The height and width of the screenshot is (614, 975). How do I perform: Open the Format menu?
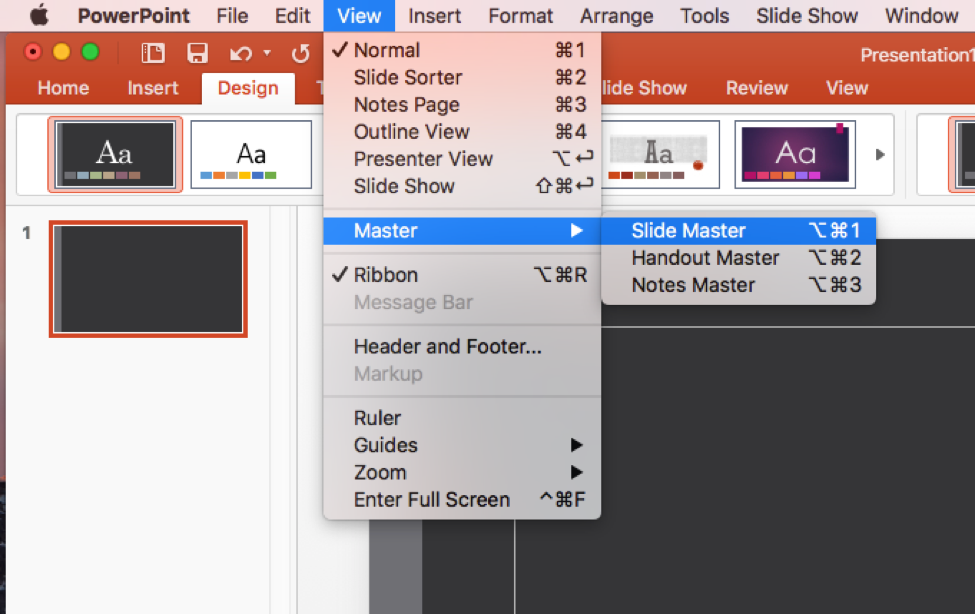coord(520,15)
